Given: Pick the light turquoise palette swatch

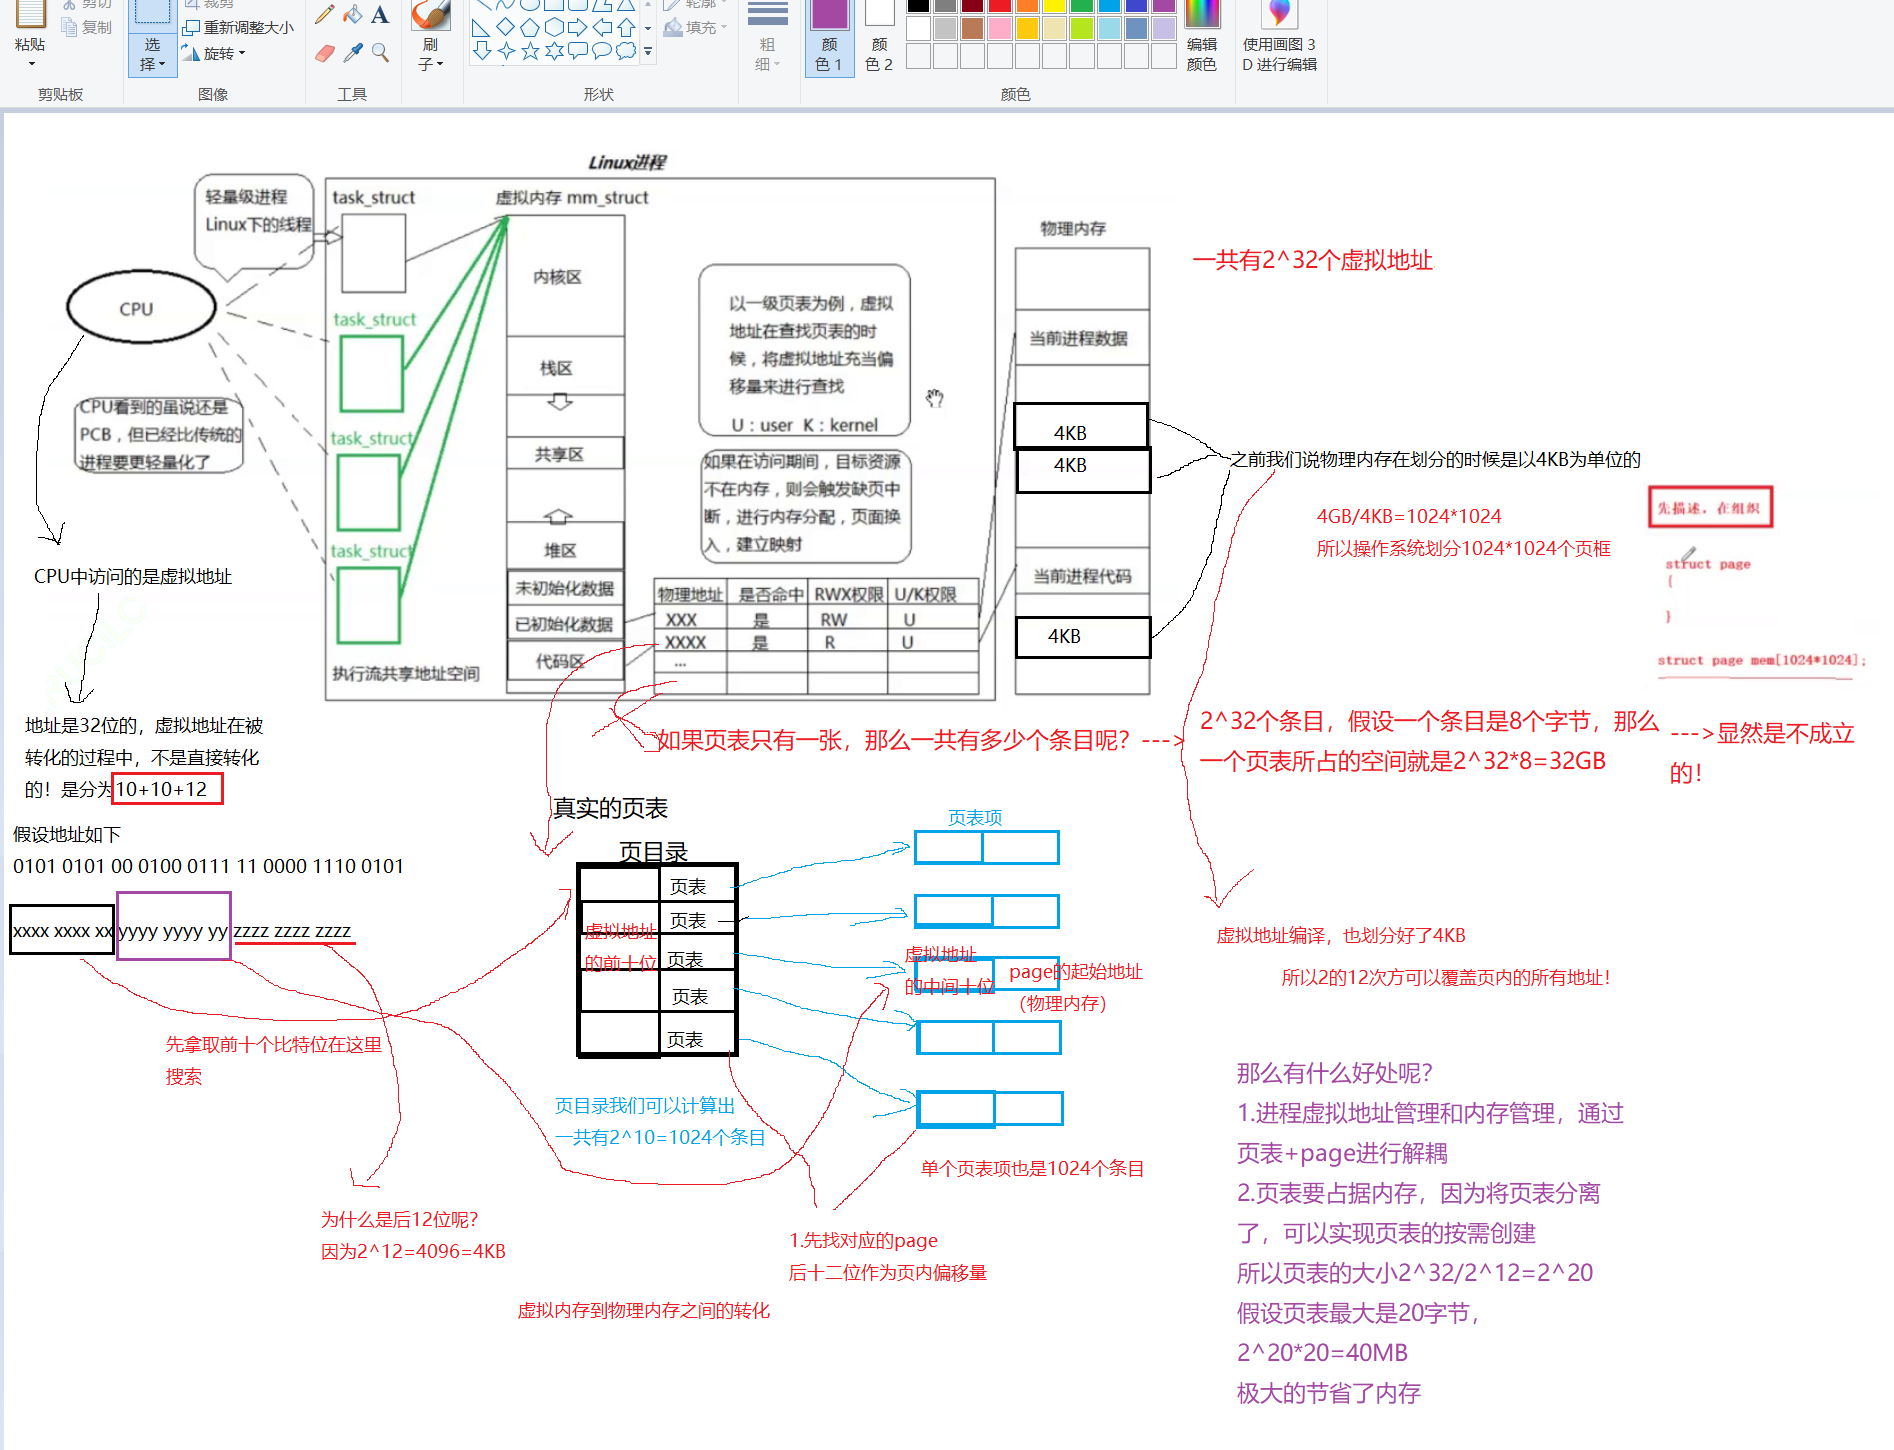Looking at the screenshot, I should [x=1109, y=28].
